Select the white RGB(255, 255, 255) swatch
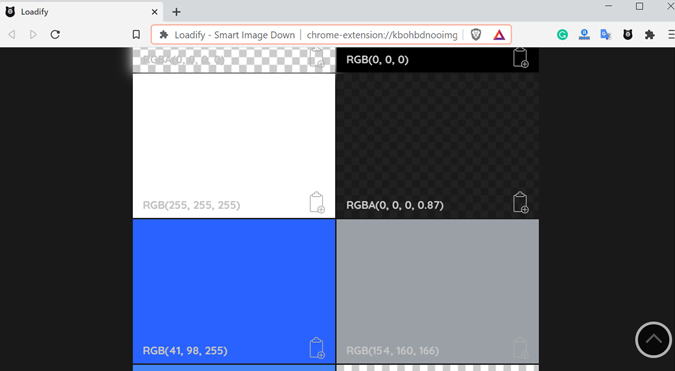The image size is (675, 371). click(234, 146)
